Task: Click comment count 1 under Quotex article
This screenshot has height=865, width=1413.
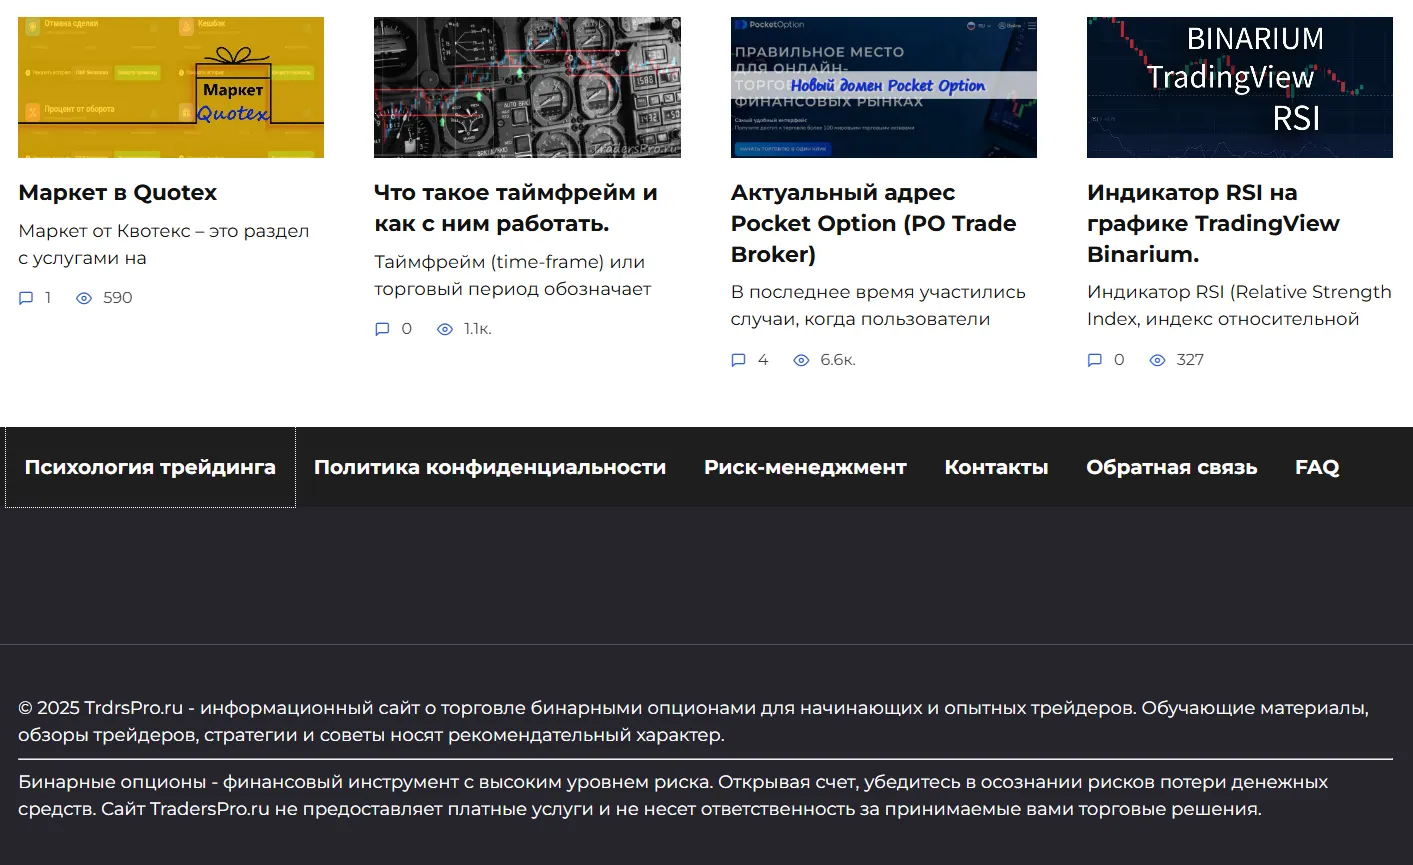Action: [x=48, y=298]
